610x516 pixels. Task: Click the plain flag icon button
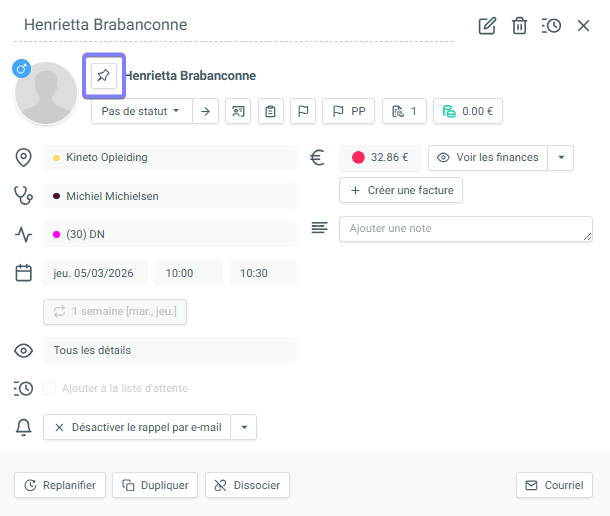click(302, 111)
